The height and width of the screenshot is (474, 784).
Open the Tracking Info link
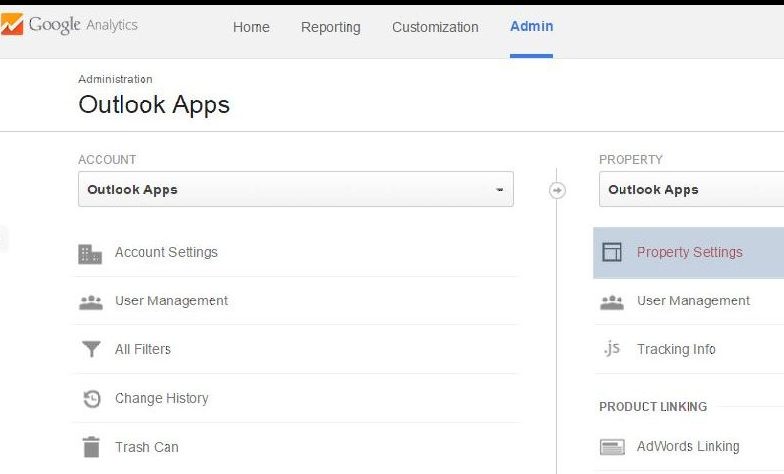(x=676, y=349)
